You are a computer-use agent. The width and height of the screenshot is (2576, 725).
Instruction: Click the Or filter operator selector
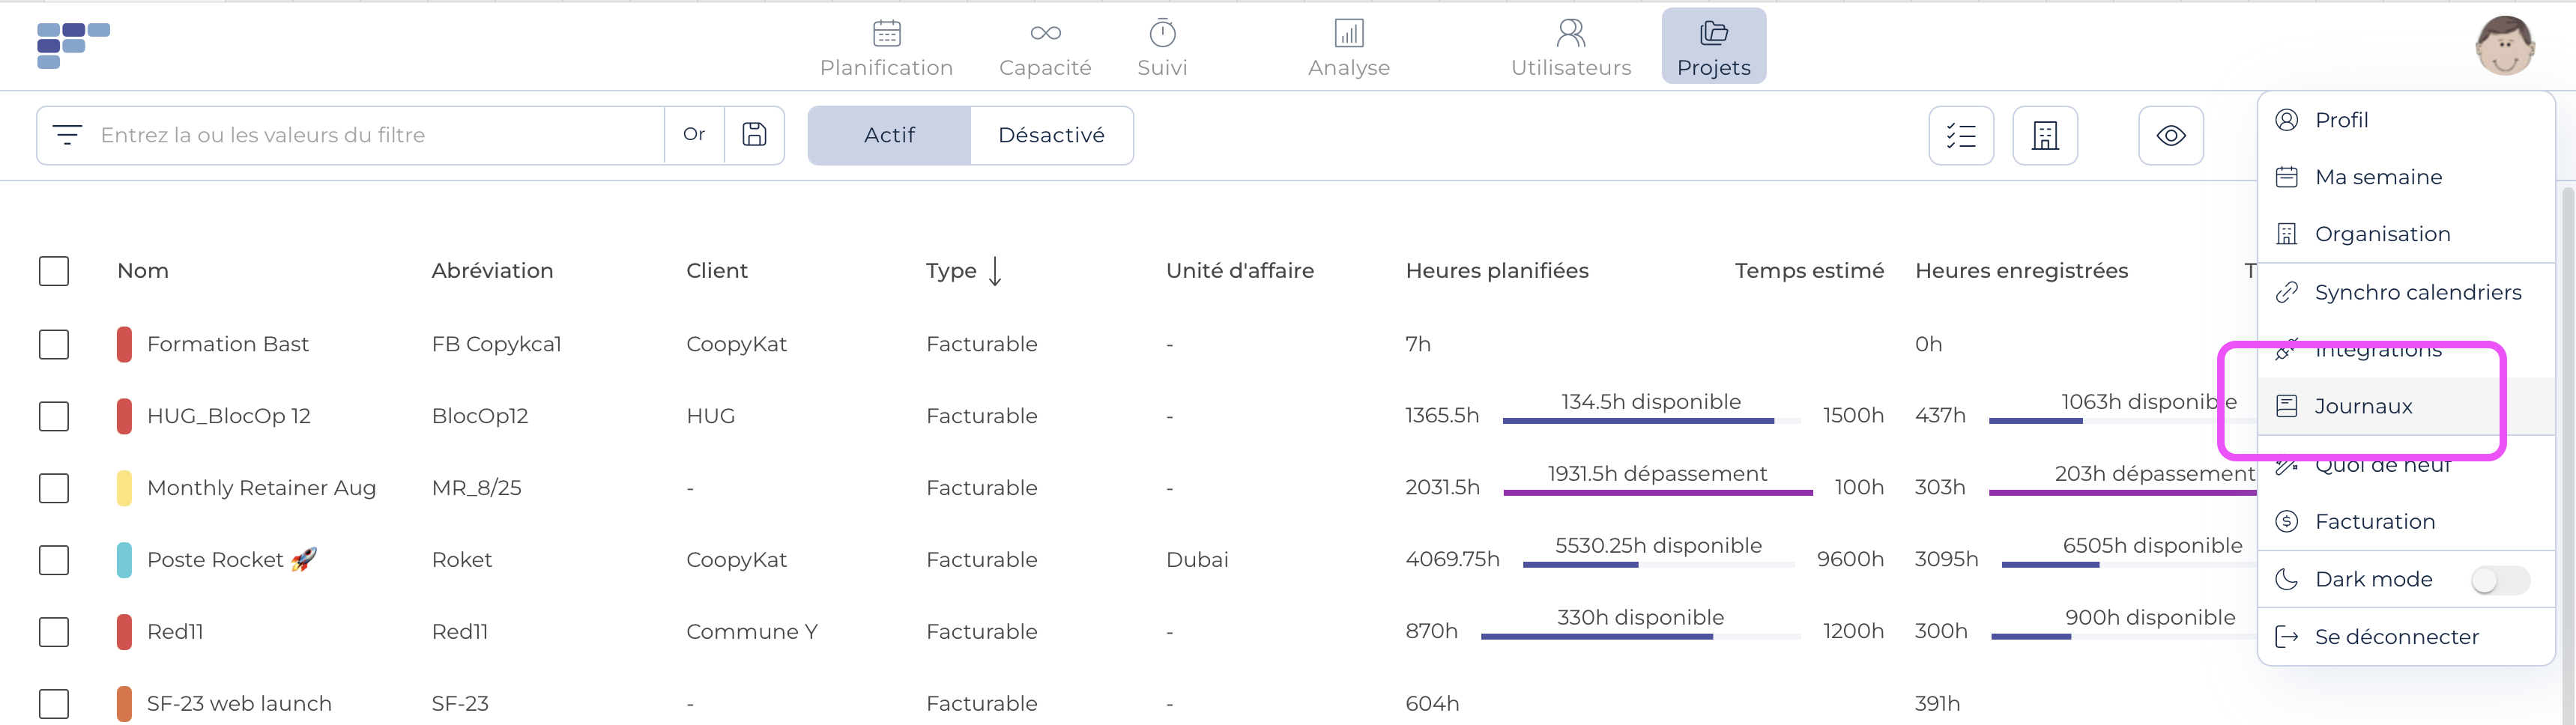coord(694,135)
